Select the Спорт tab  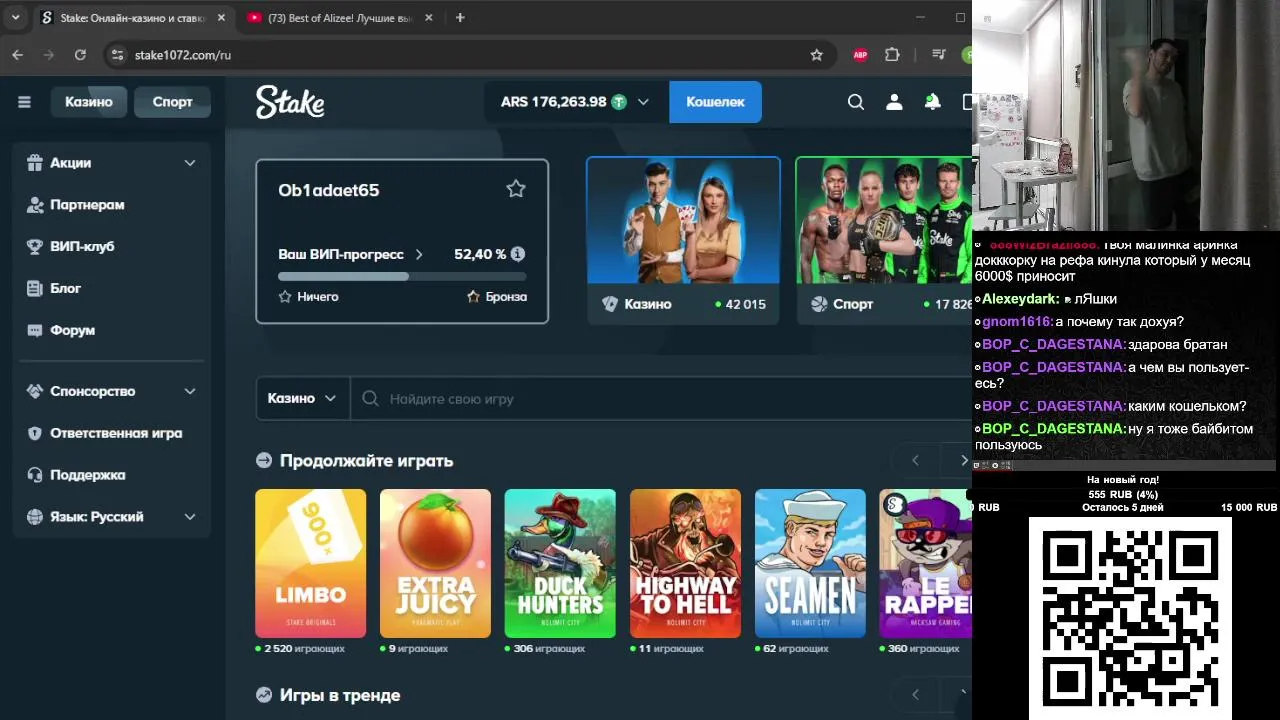tap(172, 102)
